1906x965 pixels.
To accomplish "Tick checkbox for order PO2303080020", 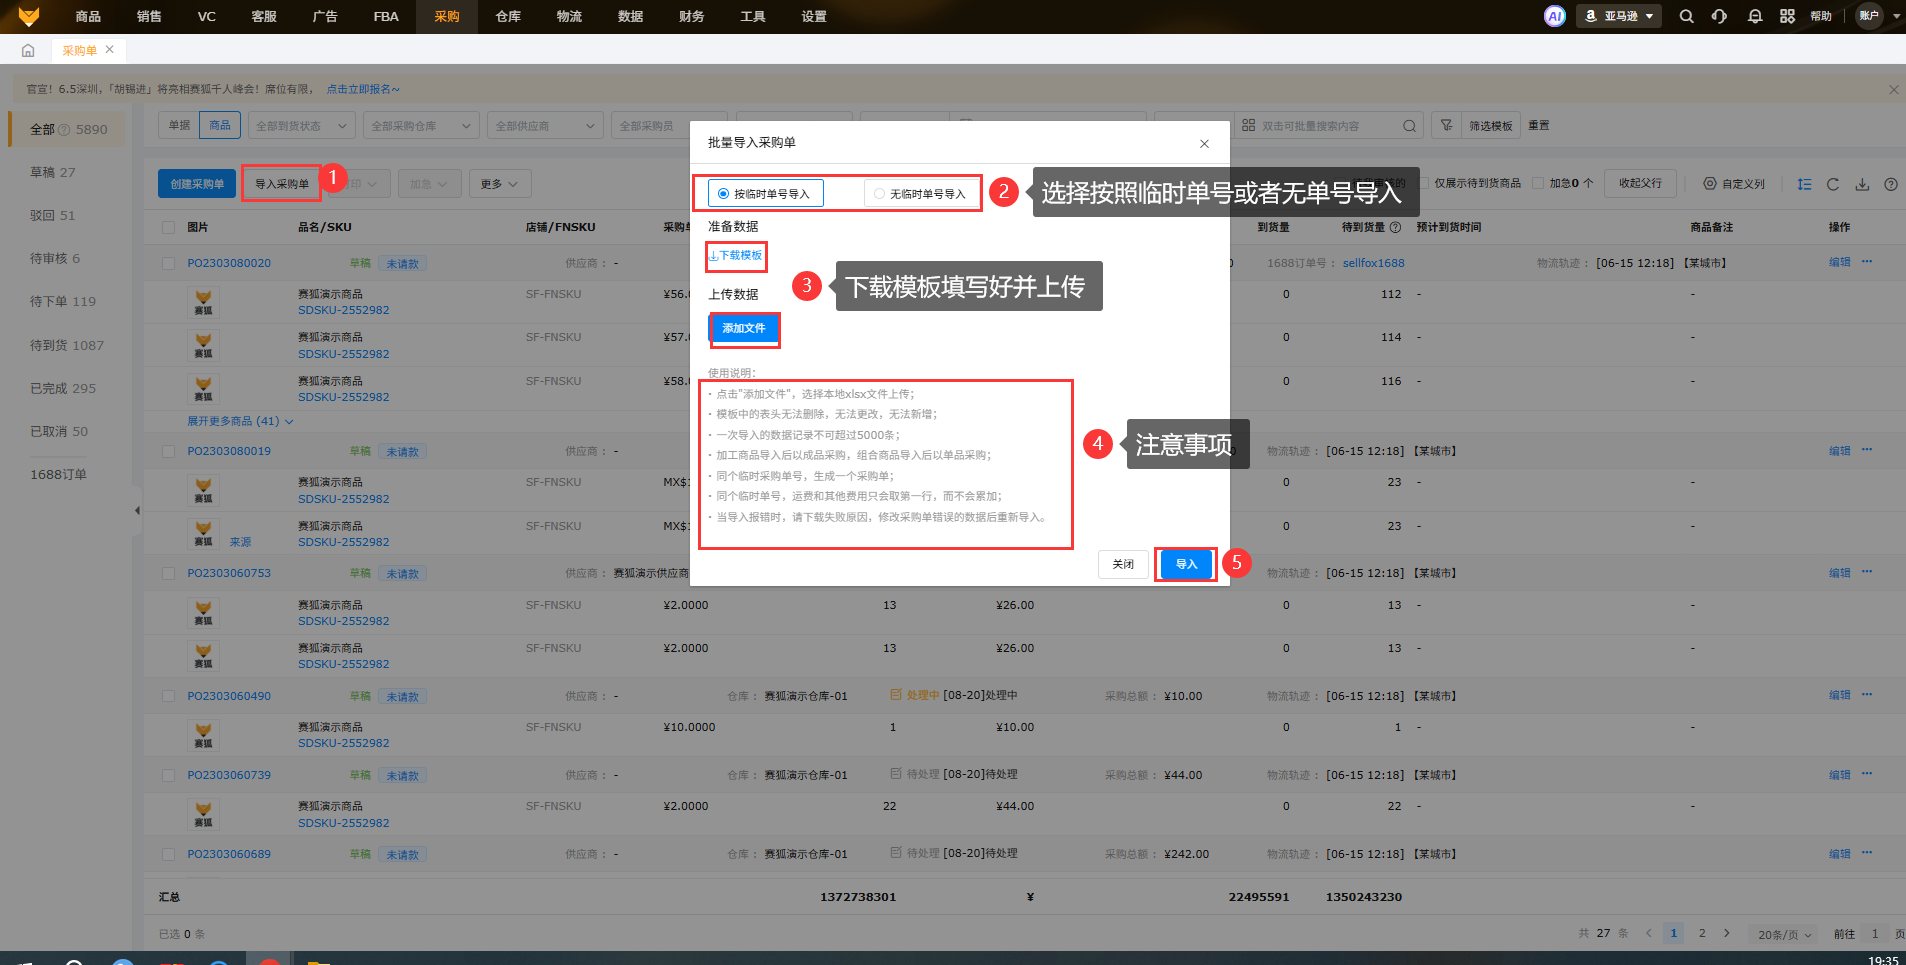I will [168, 264].
